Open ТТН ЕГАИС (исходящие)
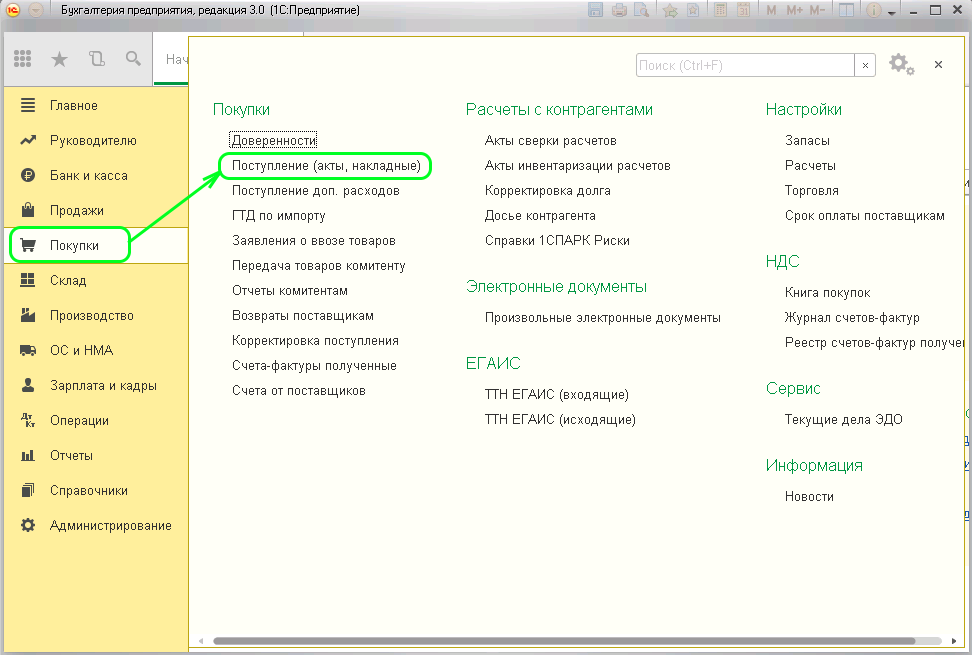 [560, 420]
